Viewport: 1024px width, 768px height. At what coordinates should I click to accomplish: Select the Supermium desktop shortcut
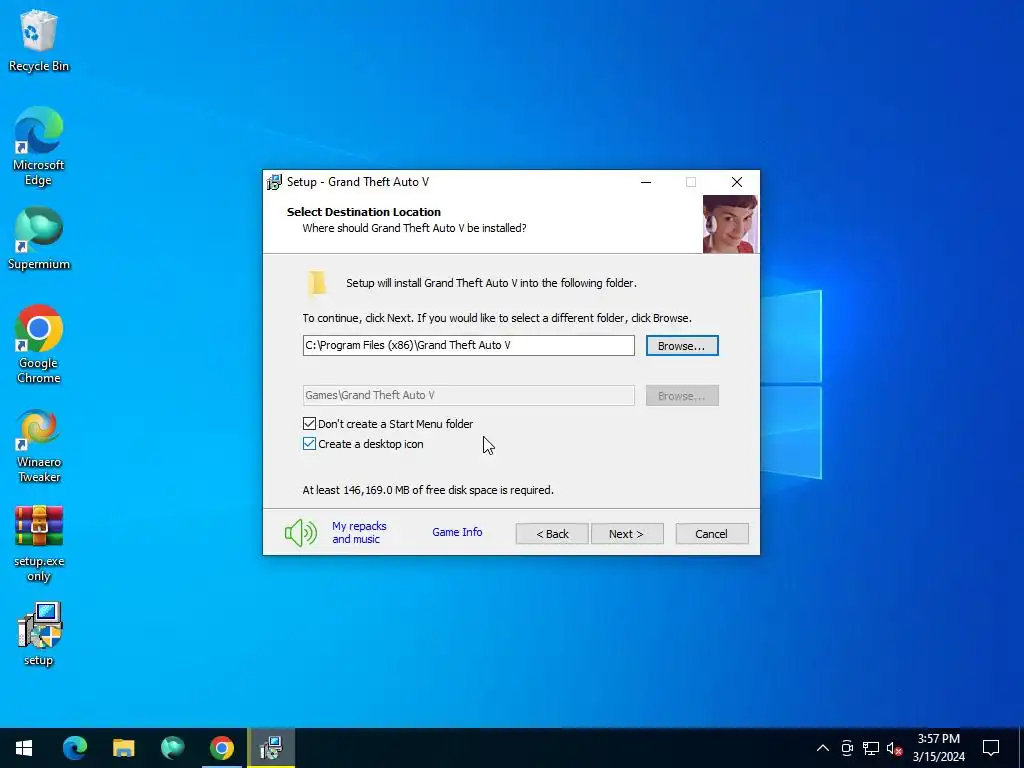[x=39, y=238]
